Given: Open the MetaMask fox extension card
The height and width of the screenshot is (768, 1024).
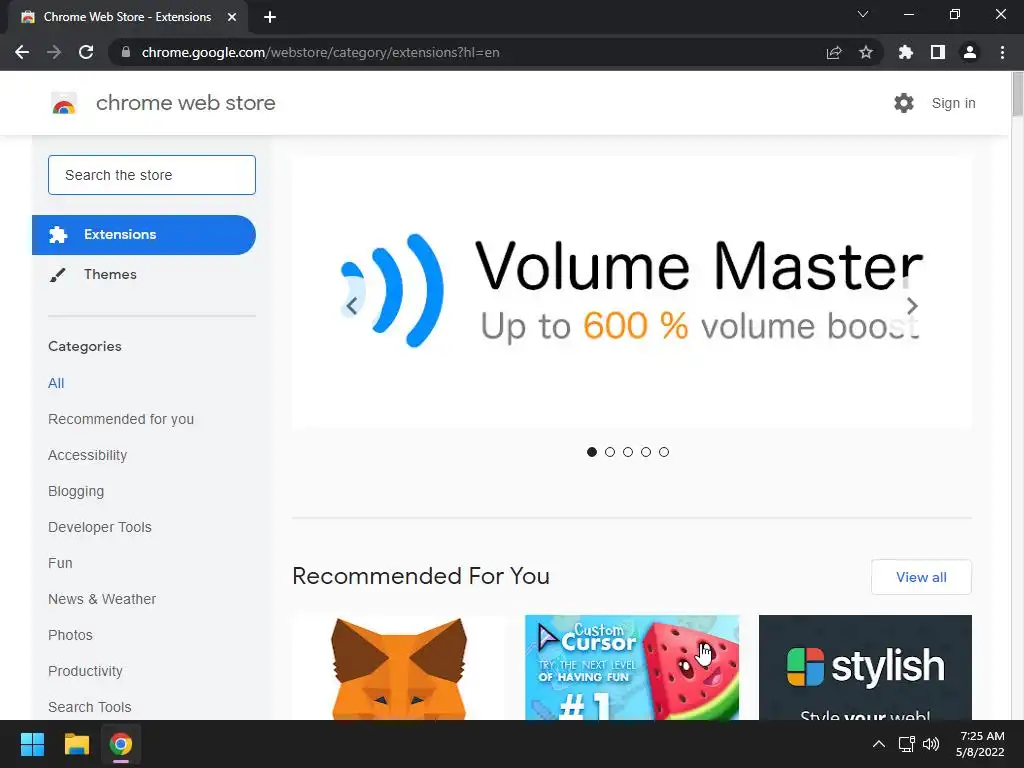Looking at the screenshot, I should tap(399, 667).
